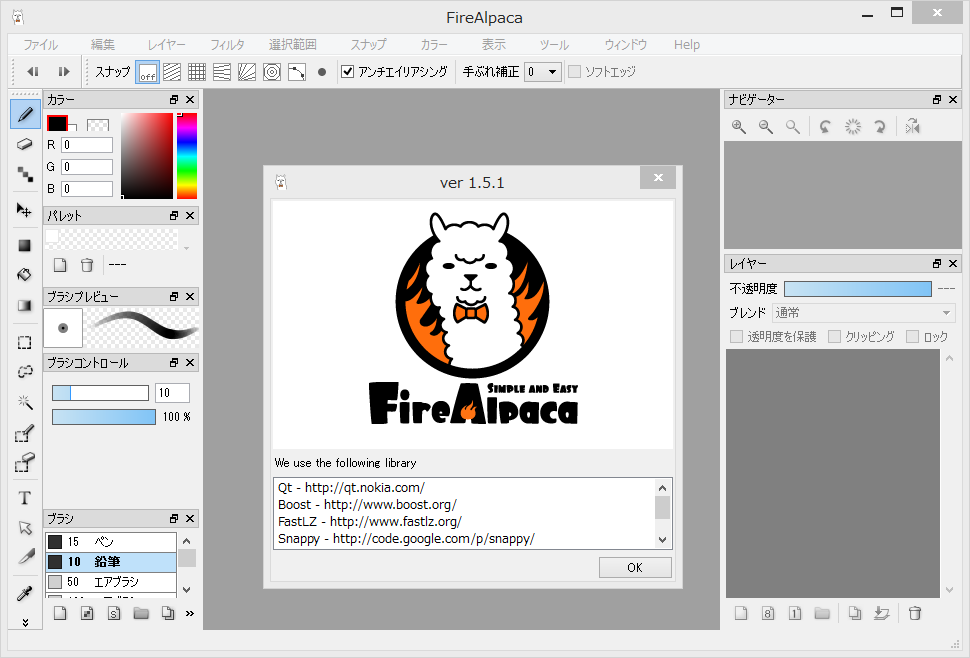Select the Lasso selection tool

(x=25, y=371)
